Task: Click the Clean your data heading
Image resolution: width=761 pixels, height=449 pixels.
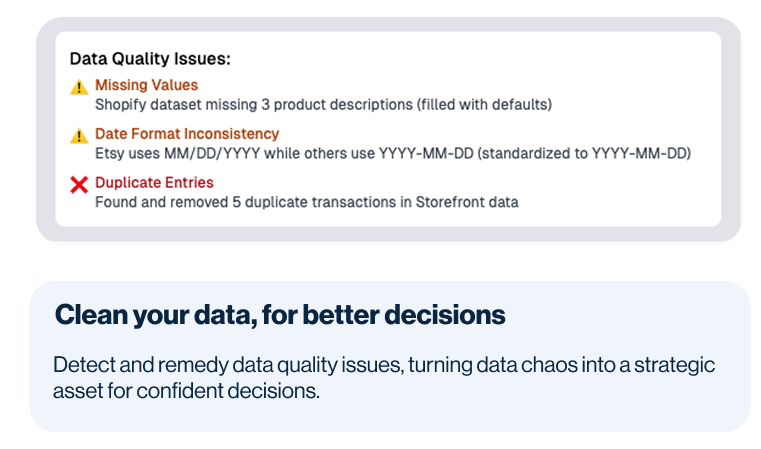Action: (x=280, y=315)
